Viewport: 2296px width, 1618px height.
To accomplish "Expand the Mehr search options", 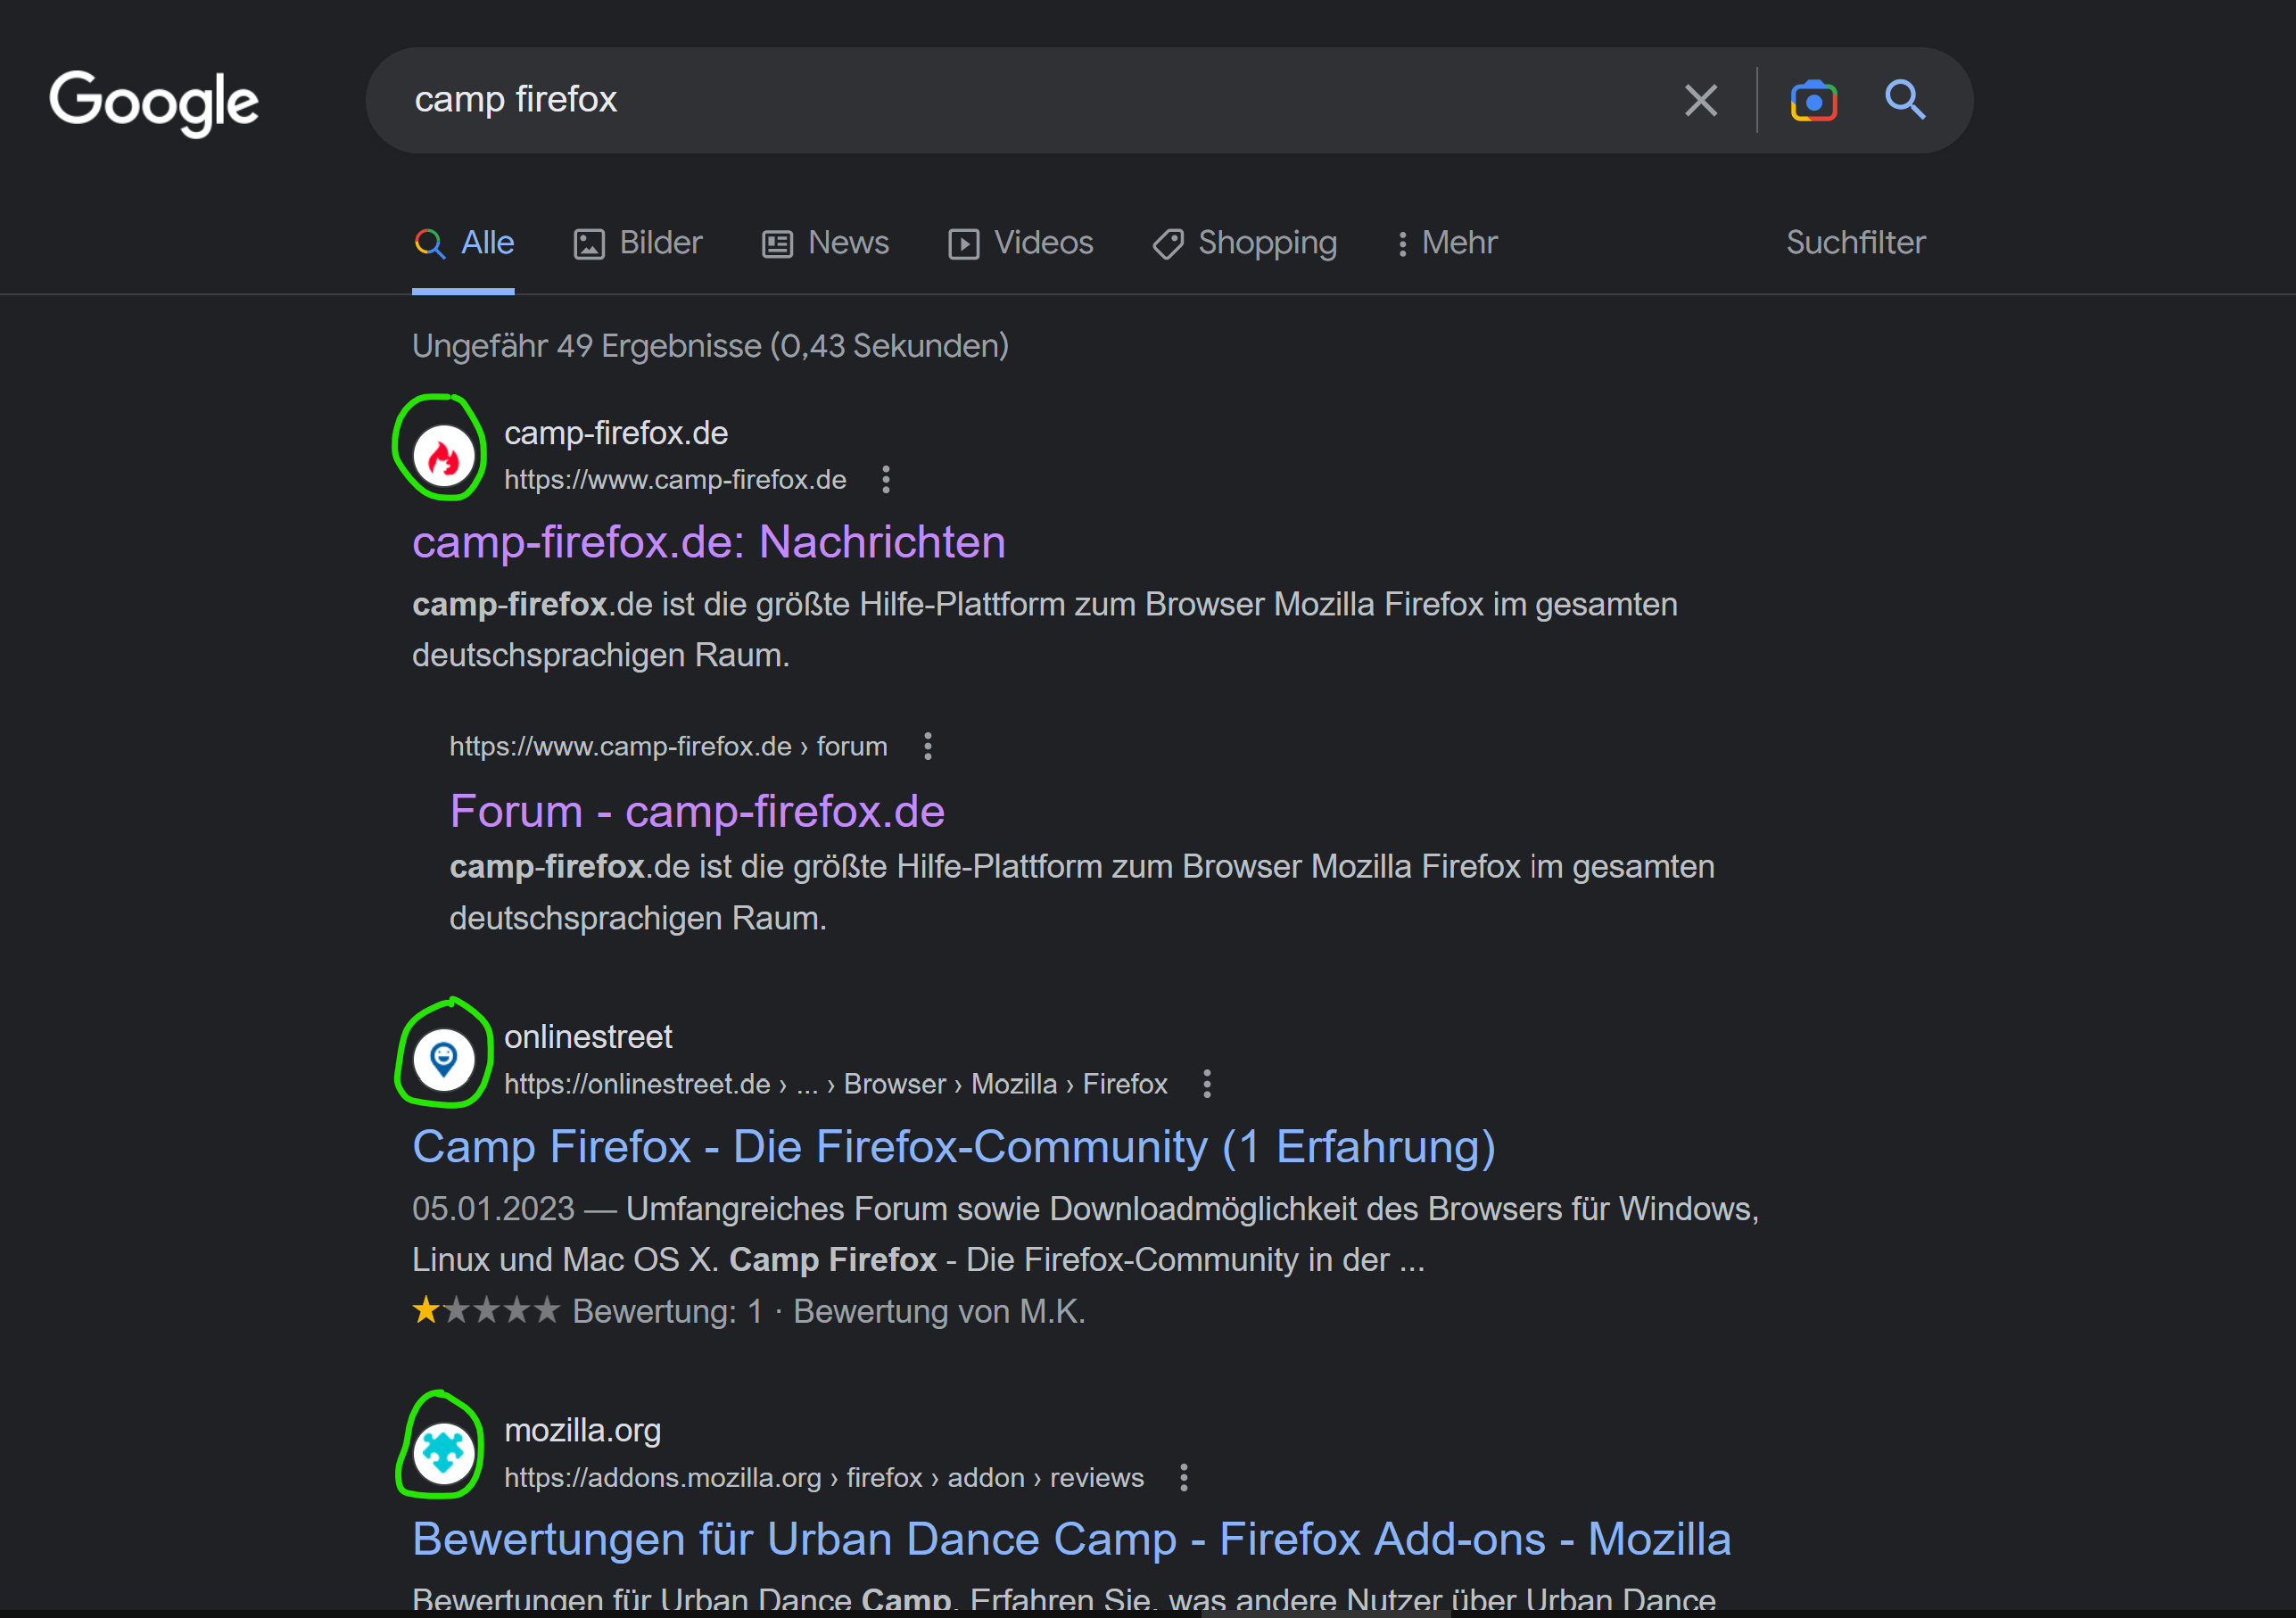I will (1446, 243).
